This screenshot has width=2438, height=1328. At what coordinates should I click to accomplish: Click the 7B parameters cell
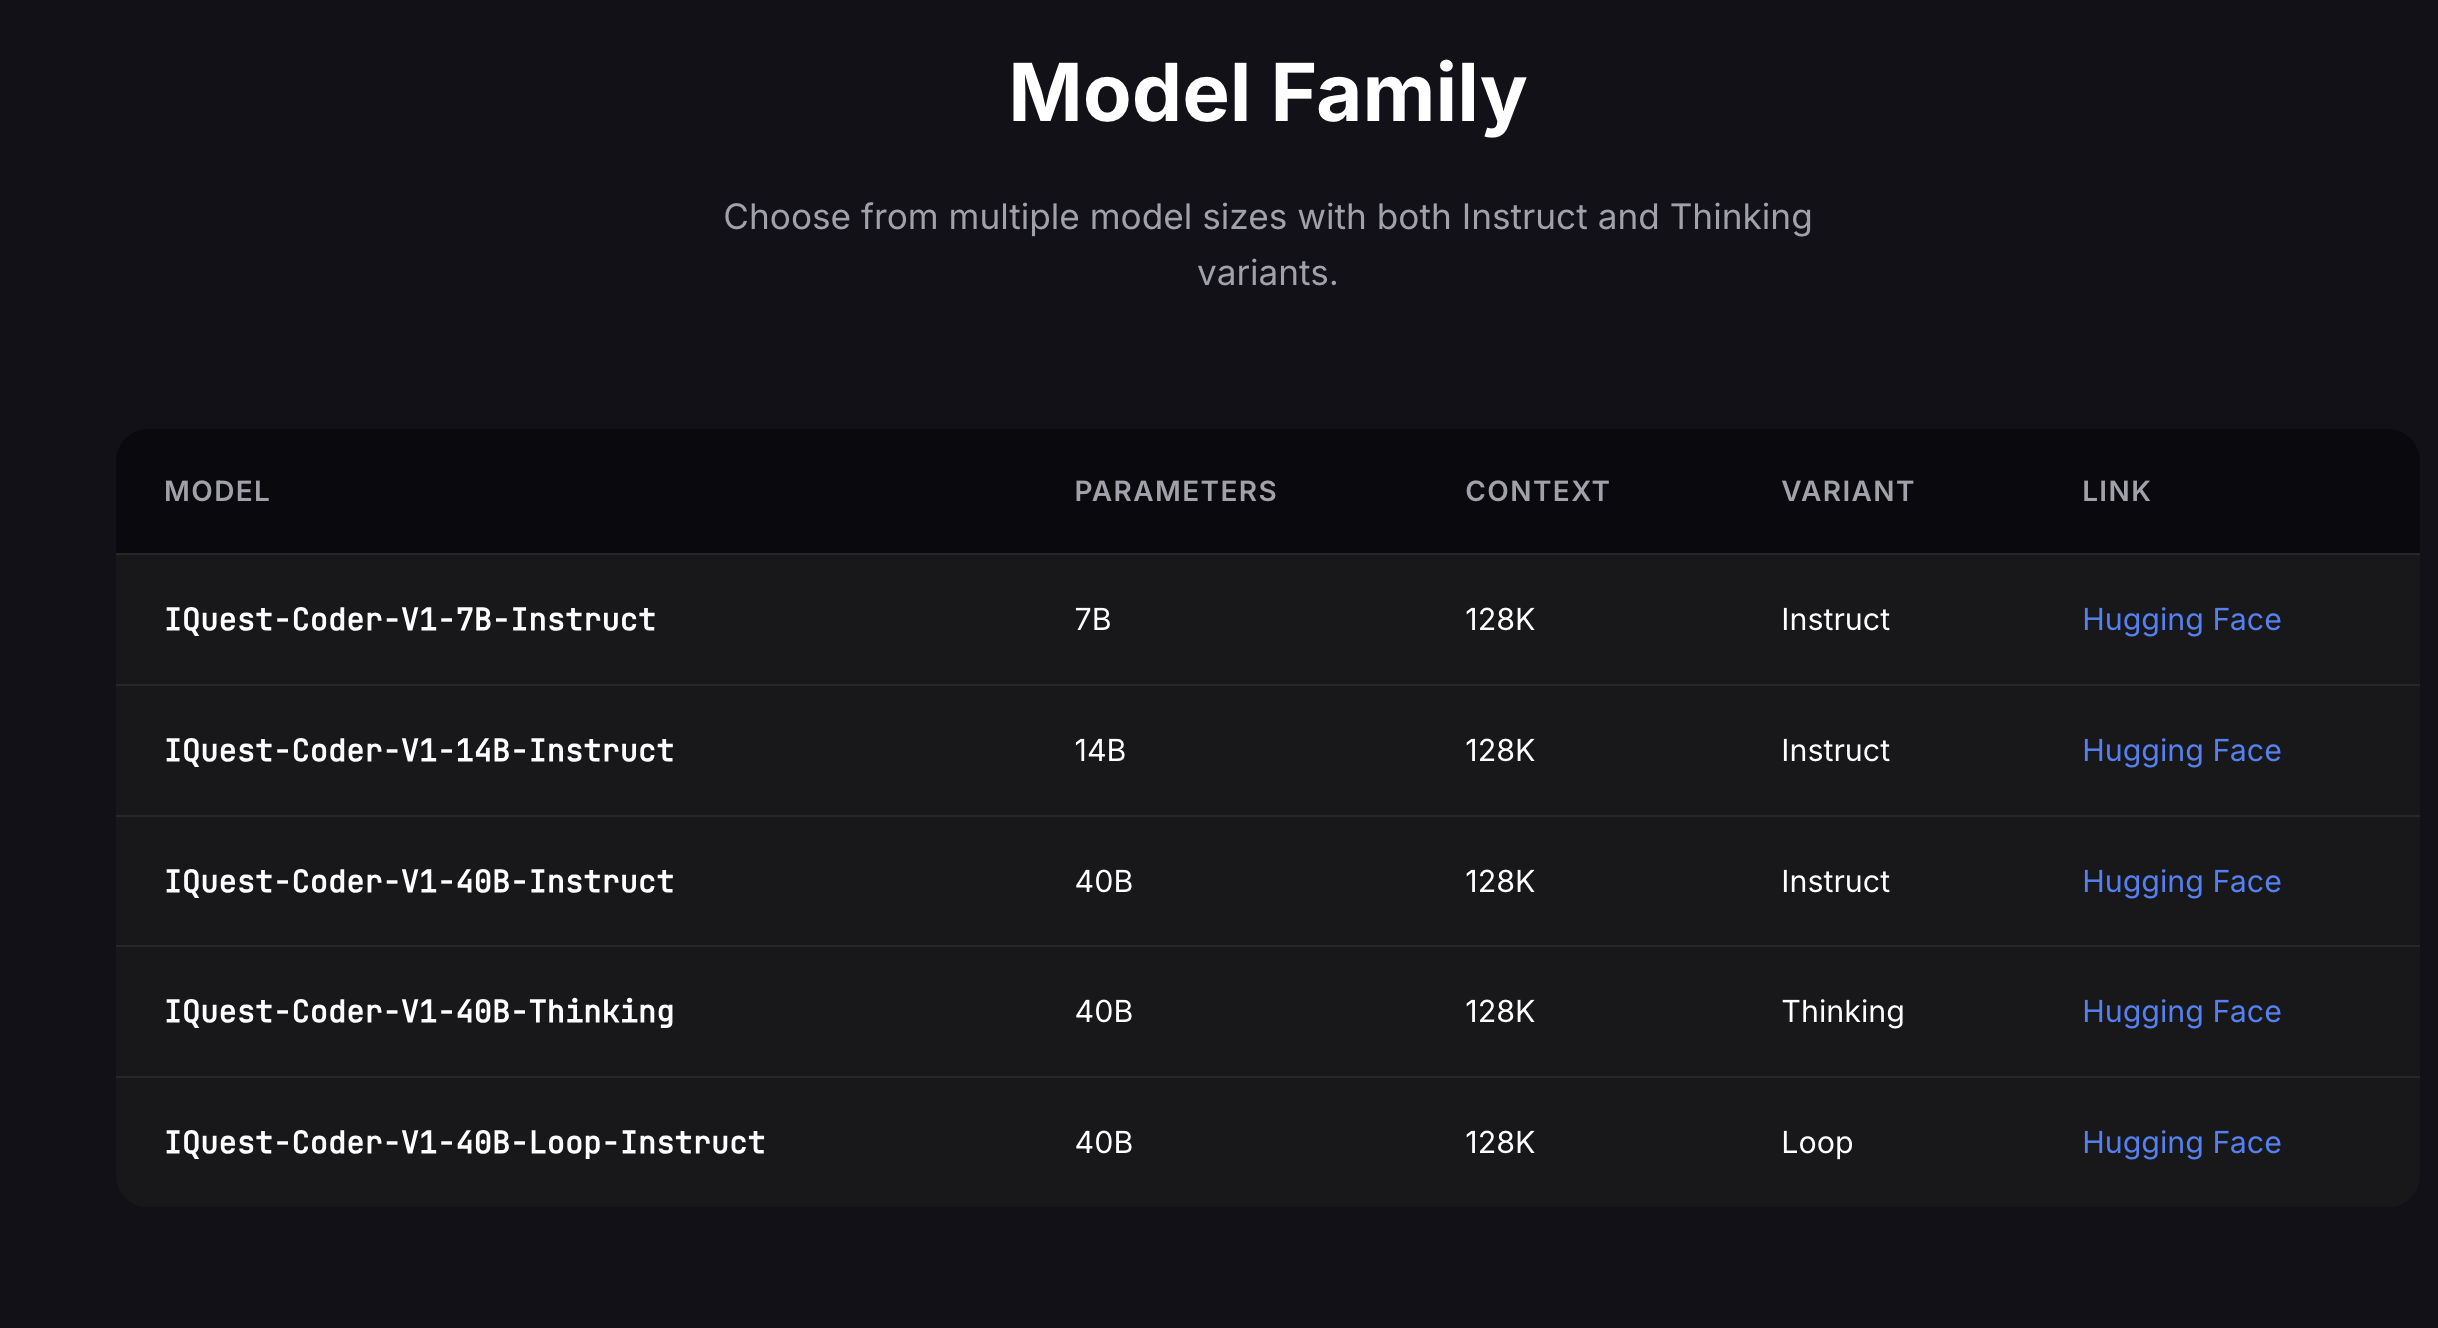tap(1093, 620)
